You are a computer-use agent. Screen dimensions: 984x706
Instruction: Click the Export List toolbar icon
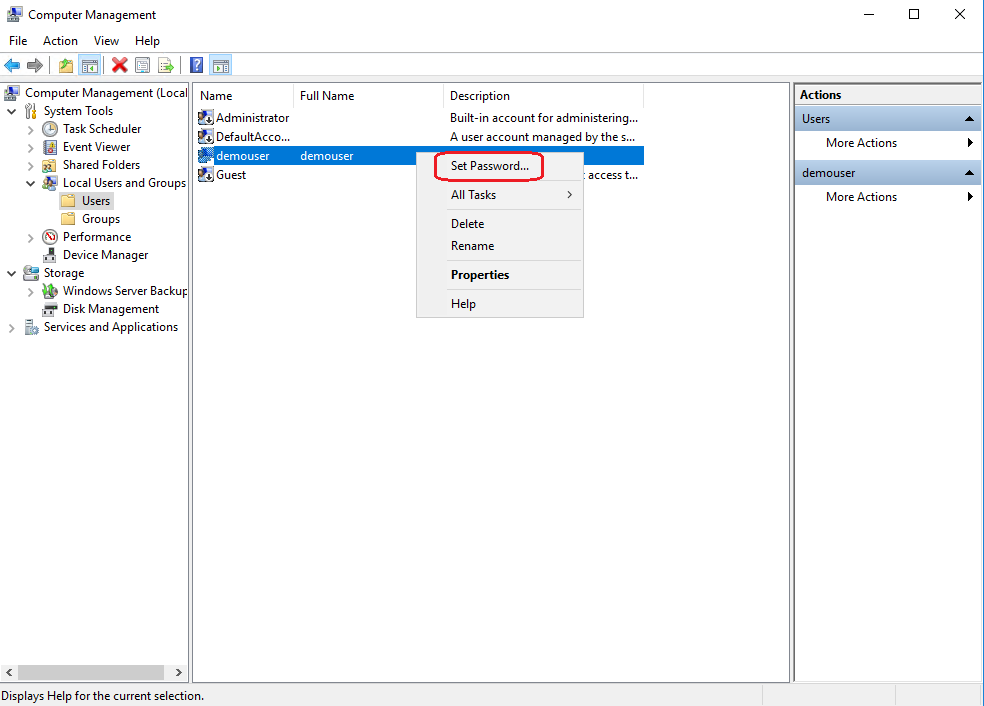point(166,65)
